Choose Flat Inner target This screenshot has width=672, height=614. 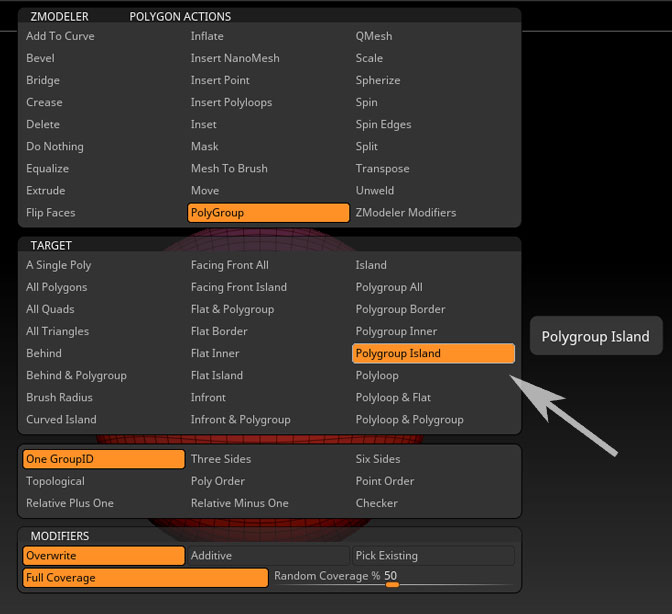pyautogui.click(x=215, y=353)
